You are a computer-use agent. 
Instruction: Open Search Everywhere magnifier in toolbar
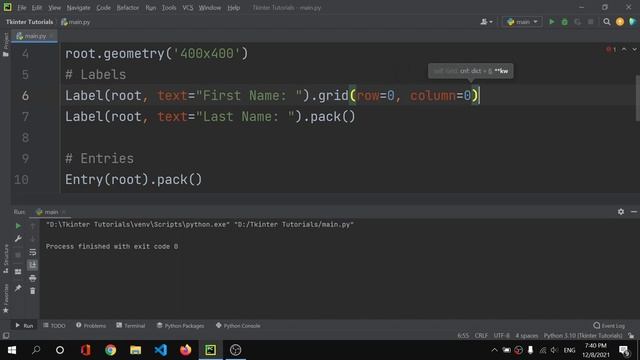pyautogui.click(x=607, y=22)
